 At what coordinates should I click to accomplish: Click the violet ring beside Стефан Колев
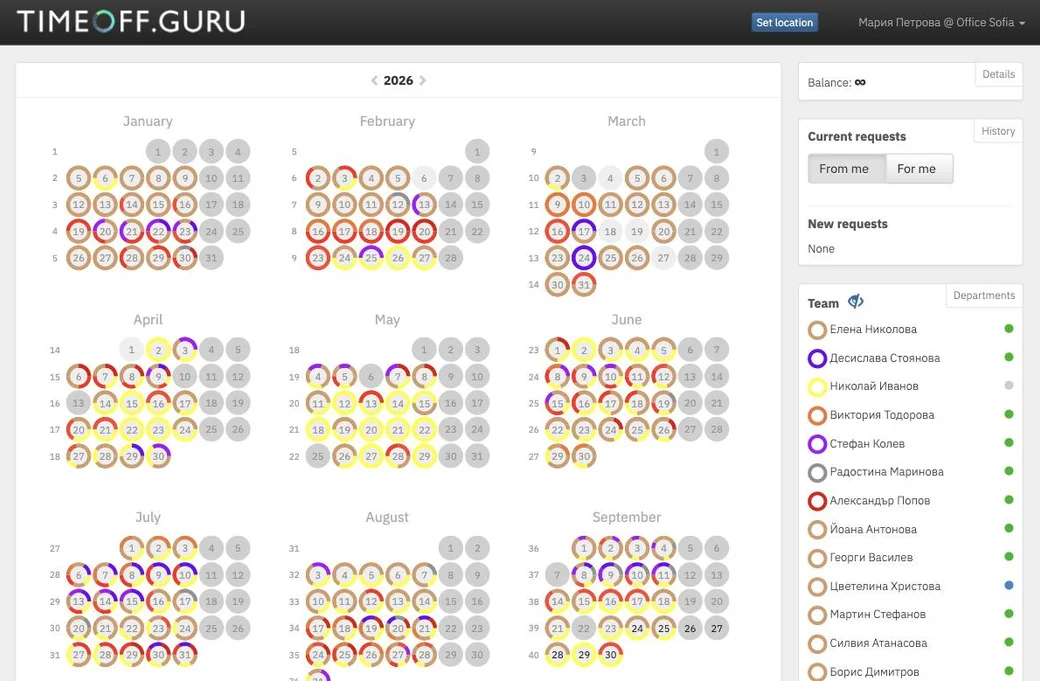[817, 444]
